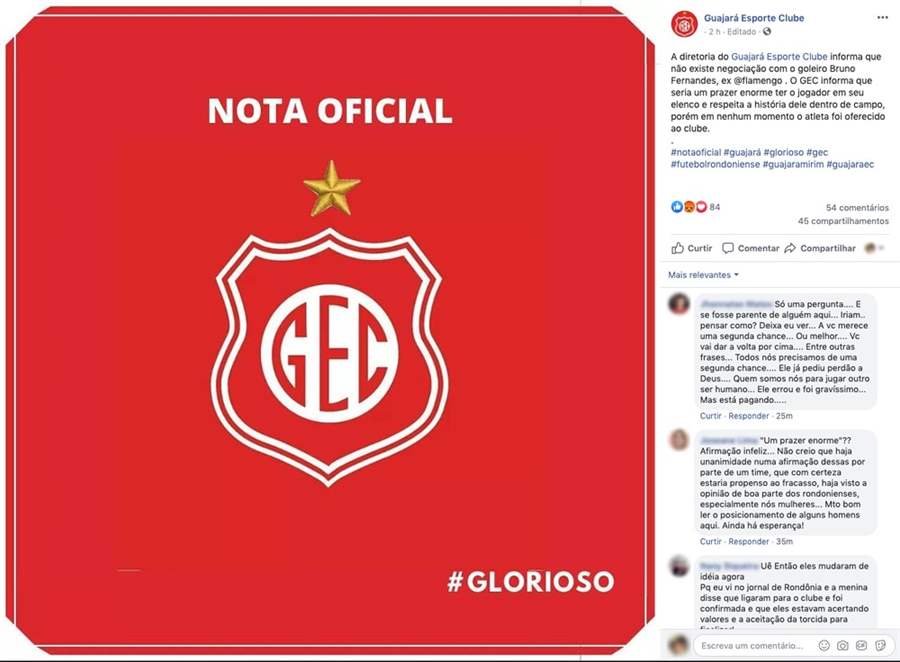
Task: Click the #notaoficial hashtag
Action: (x=696, y=152)
